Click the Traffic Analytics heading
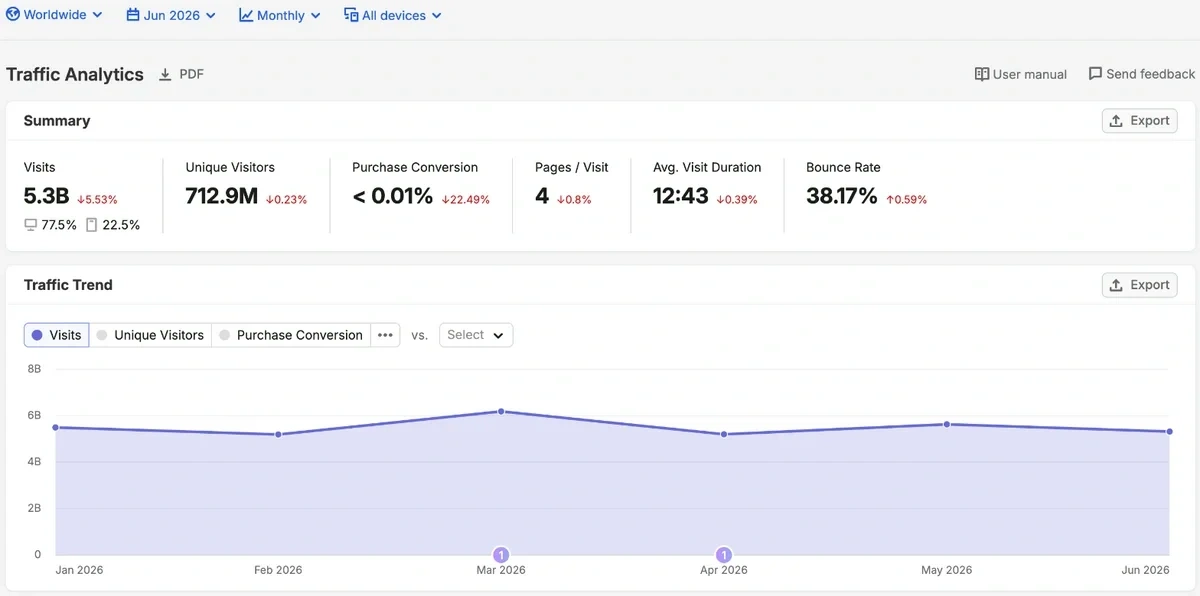1200x596 pixels. pyautogui.click(x=75, y=74)
